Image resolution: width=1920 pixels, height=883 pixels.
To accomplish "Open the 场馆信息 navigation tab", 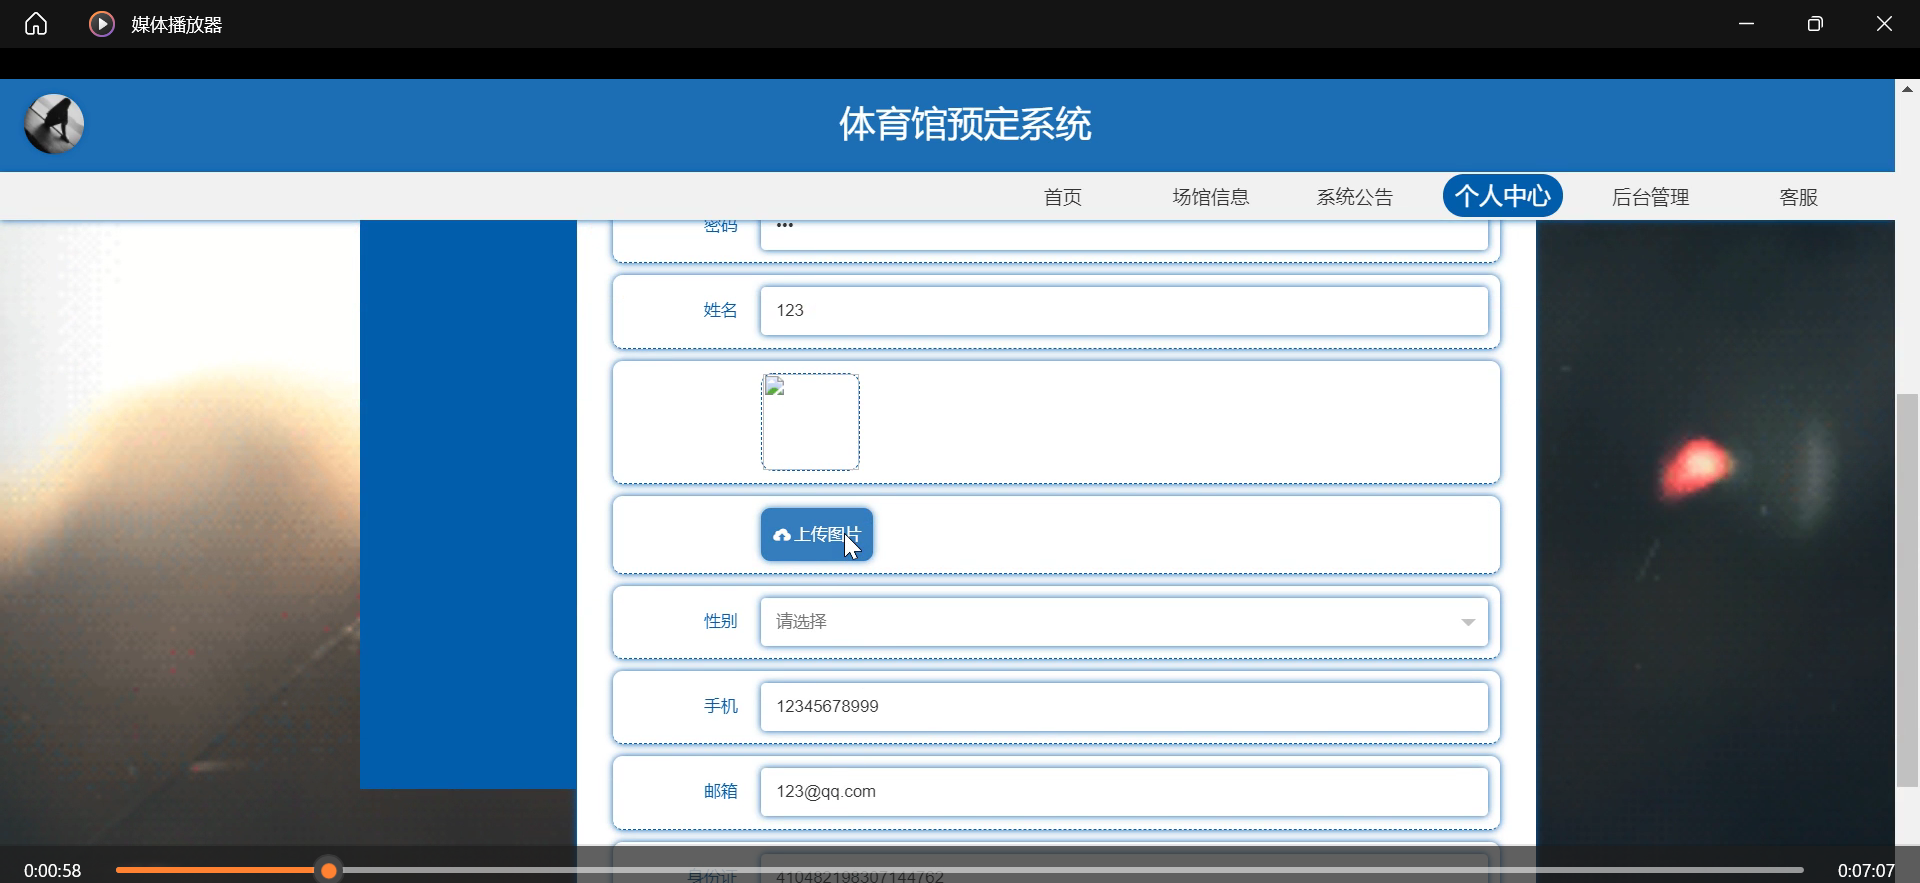I will pyautogui.click(x=1211, y=197).
